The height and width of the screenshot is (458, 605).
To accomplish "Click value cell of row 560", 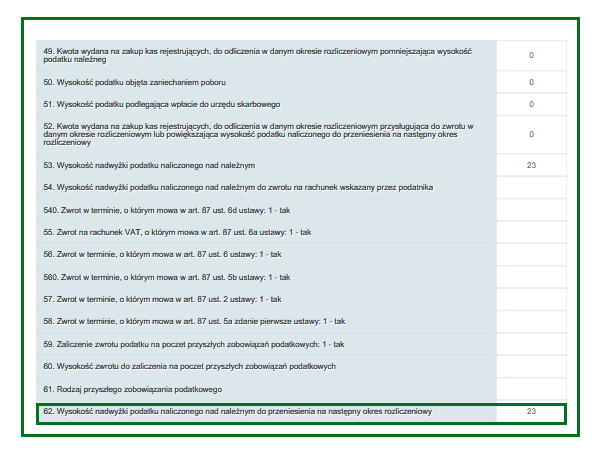I will point(531,277).
